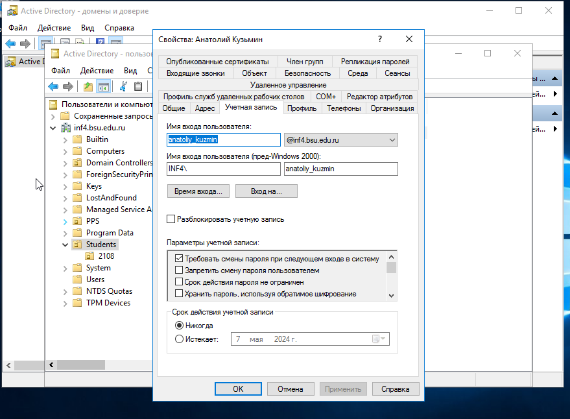Toggle the unlock account checkbox
The image size is (570, 419).
click(170, 219)
